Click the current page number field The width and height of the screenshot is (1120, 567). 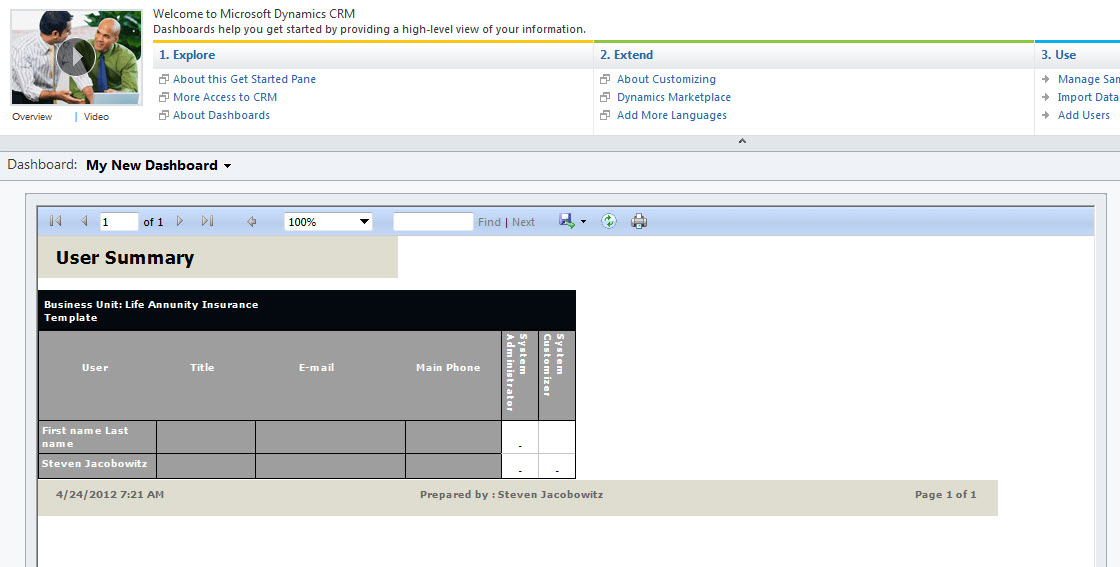pos(119,221)
